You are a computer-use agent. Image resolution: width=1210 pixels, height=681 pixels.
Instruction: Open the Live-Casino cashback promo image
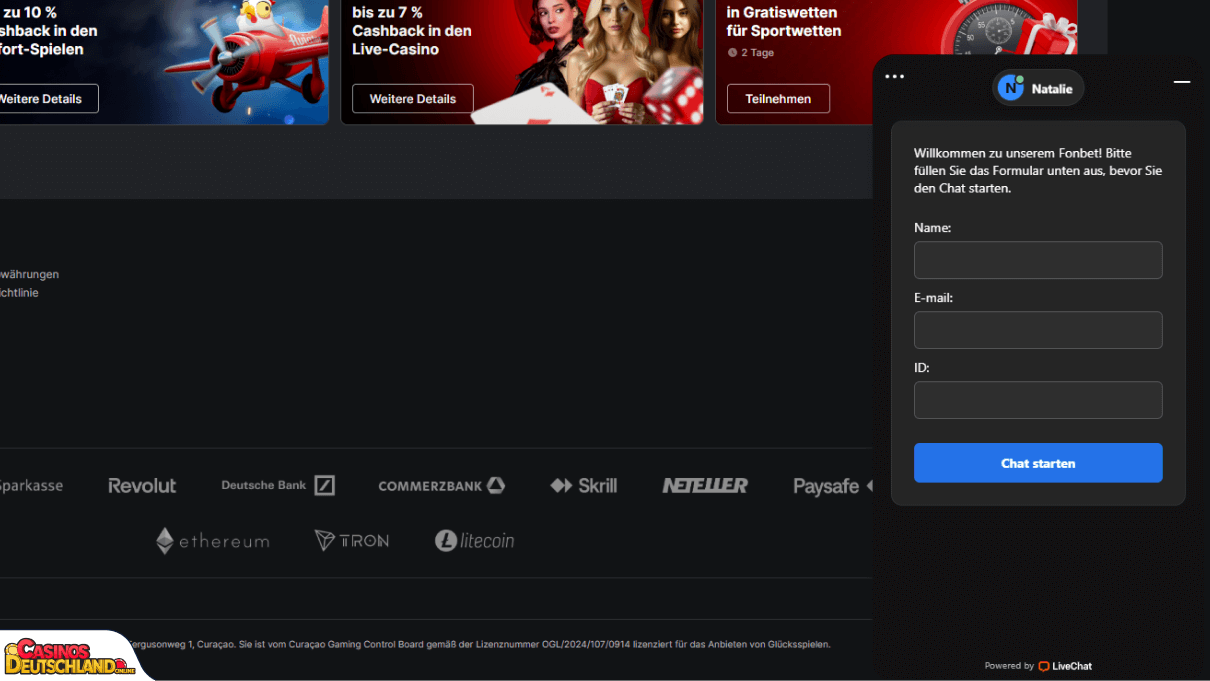pos(522,62)
